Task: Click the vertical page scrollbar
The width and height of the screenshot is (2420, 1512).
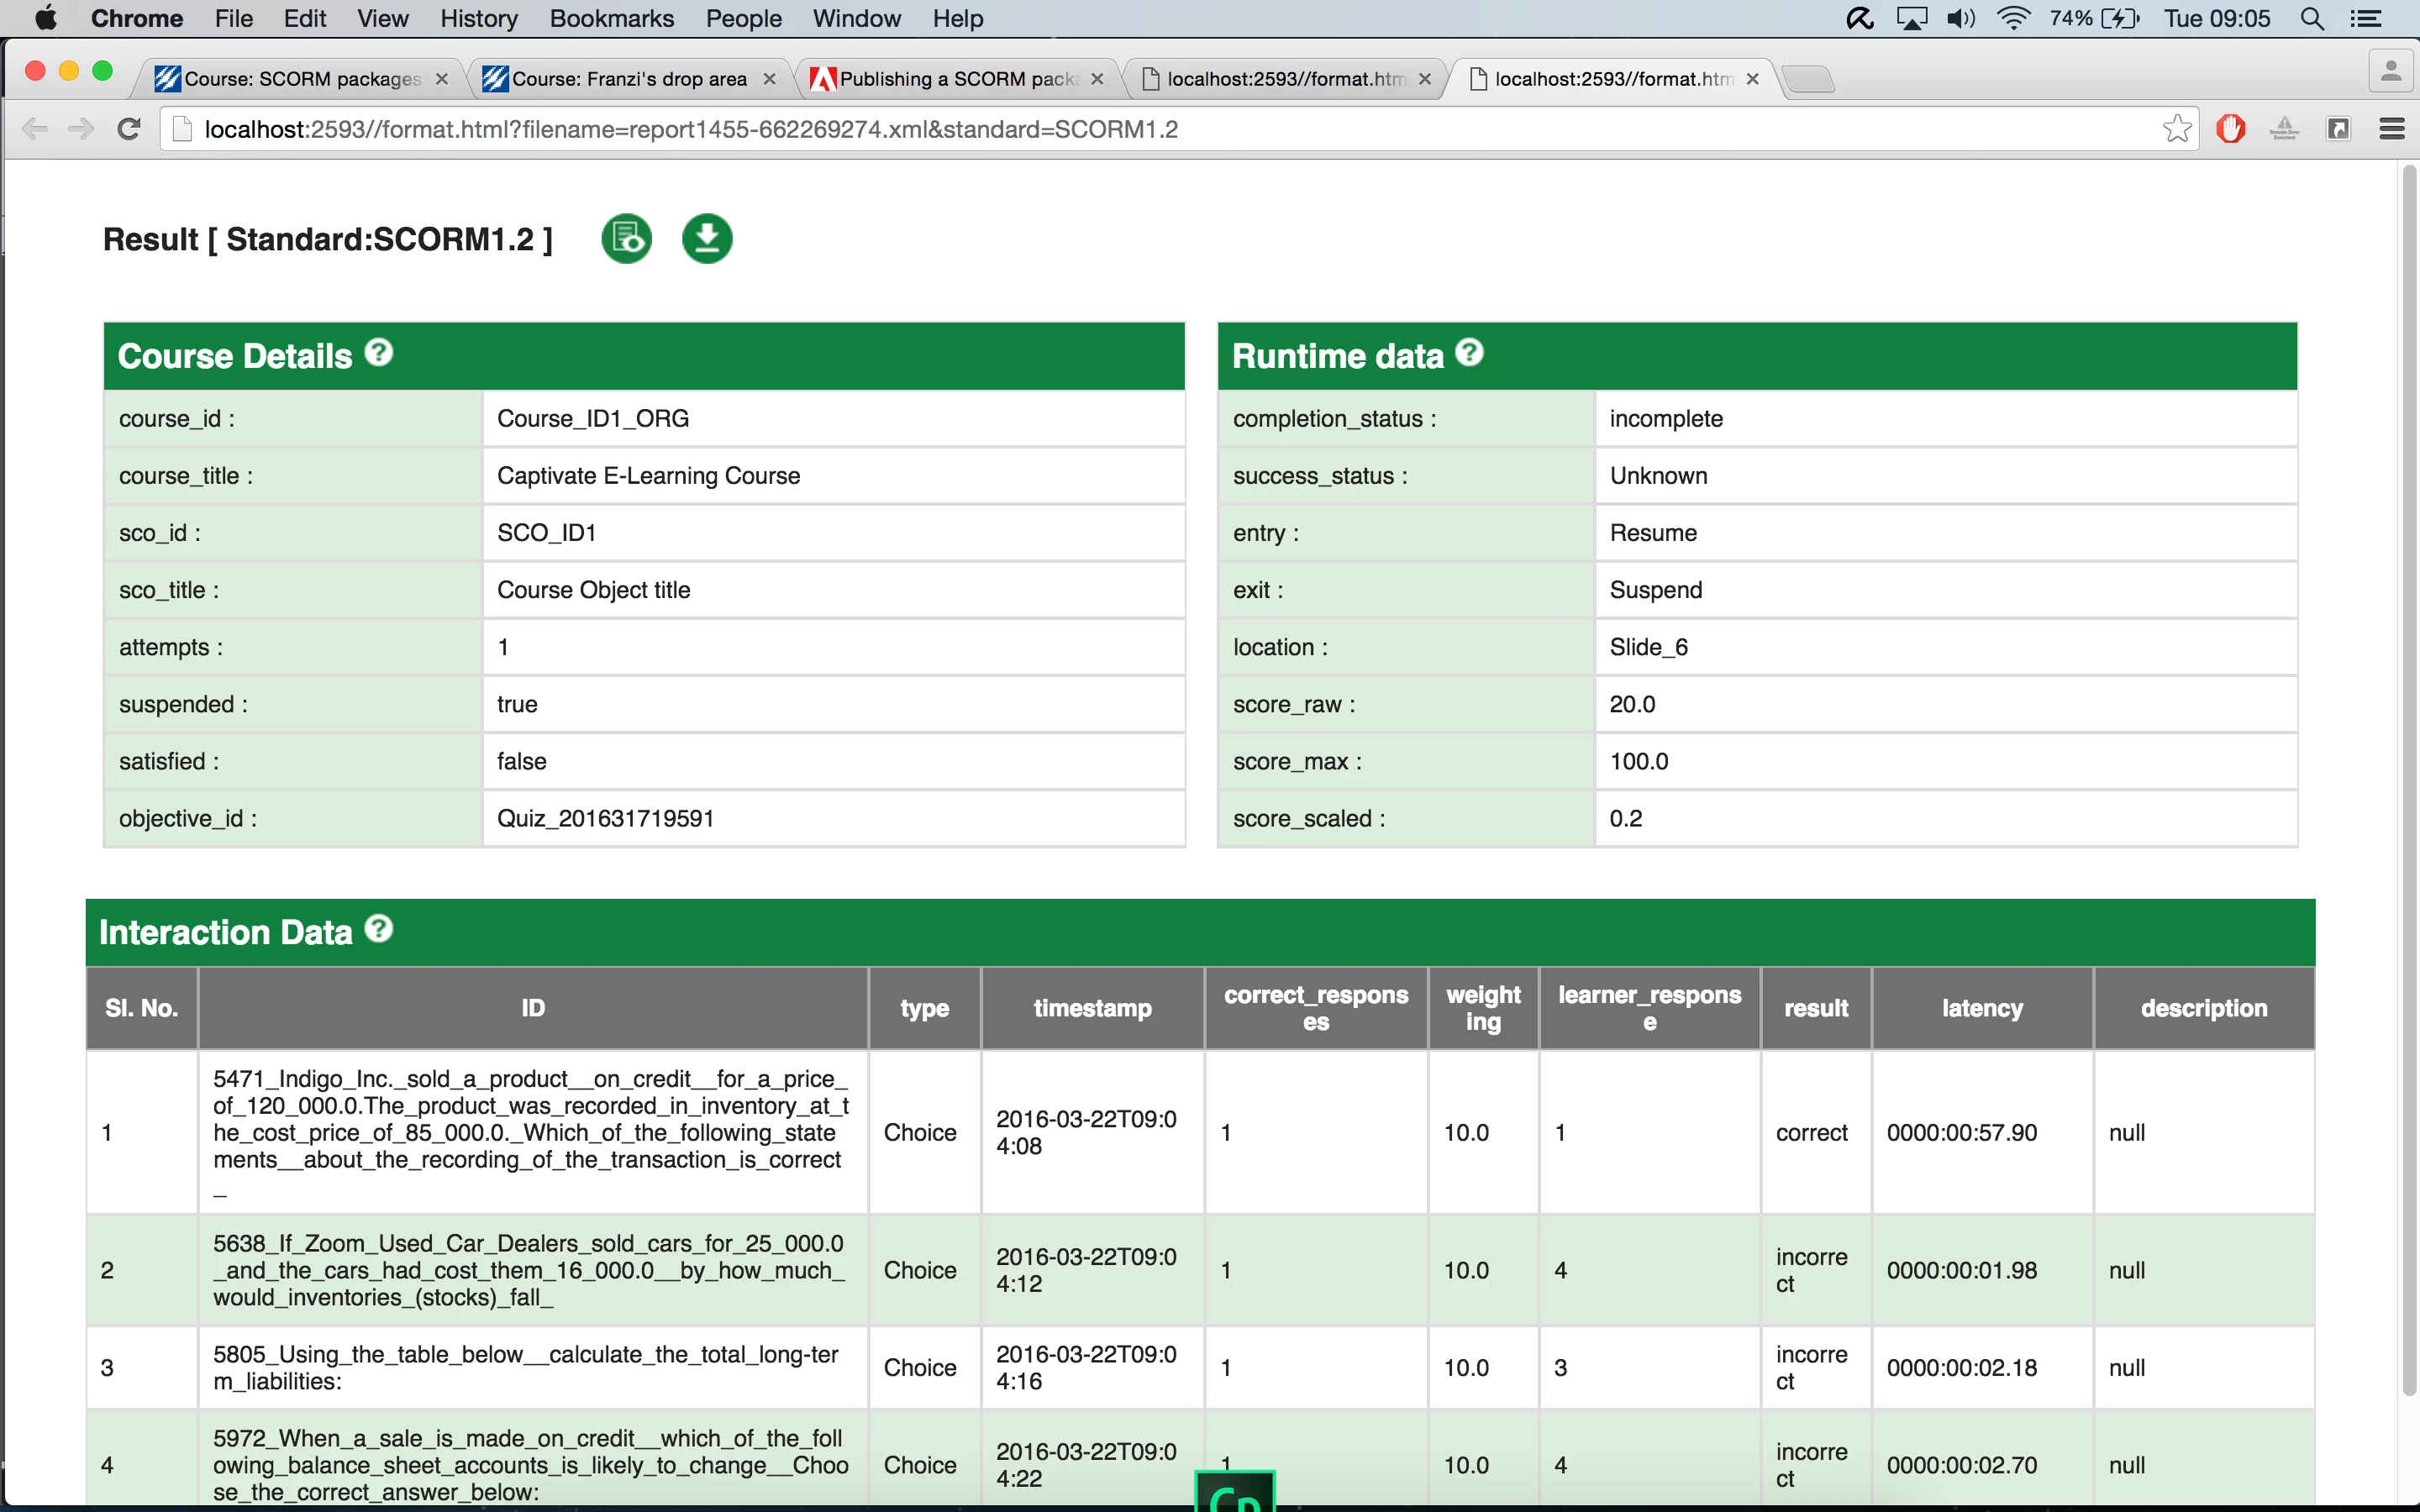Action: click(x=2409, y=780)
